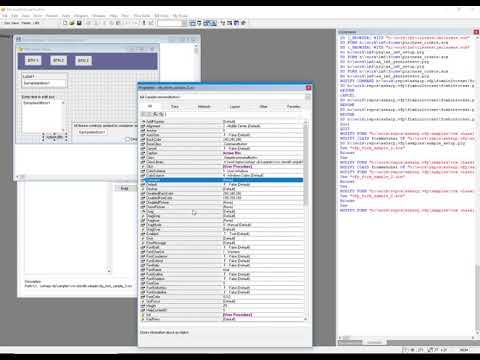Select BTN 2 in the form designer
This screenshot has height=360, width=480.
[58, 60]
